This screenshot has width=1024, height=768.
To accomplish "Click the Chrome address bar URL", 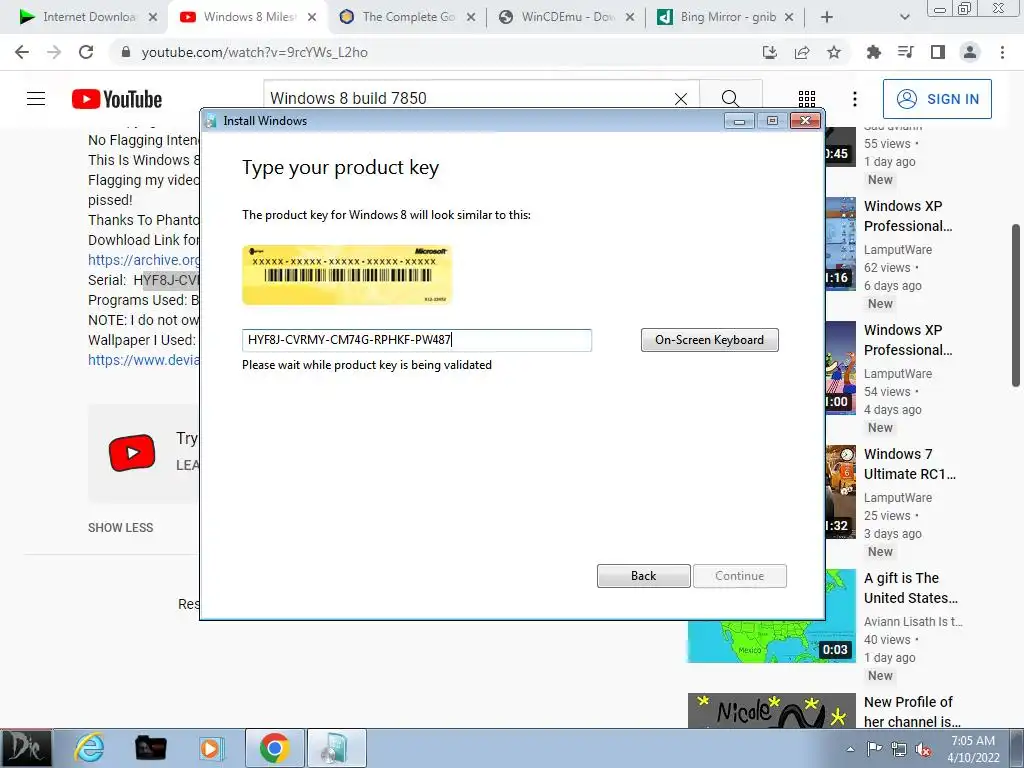I will click(255, 52).
